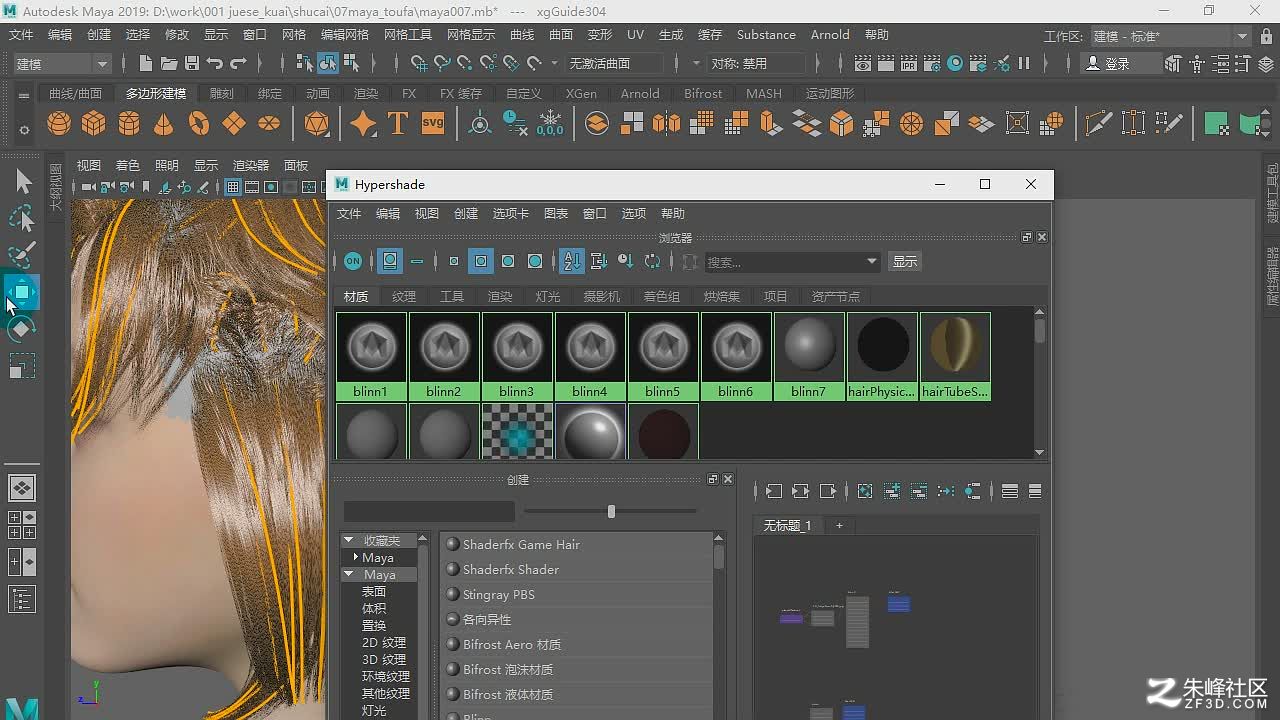
Task: Click the Hypershade search input field
Action: coord(784,261)
